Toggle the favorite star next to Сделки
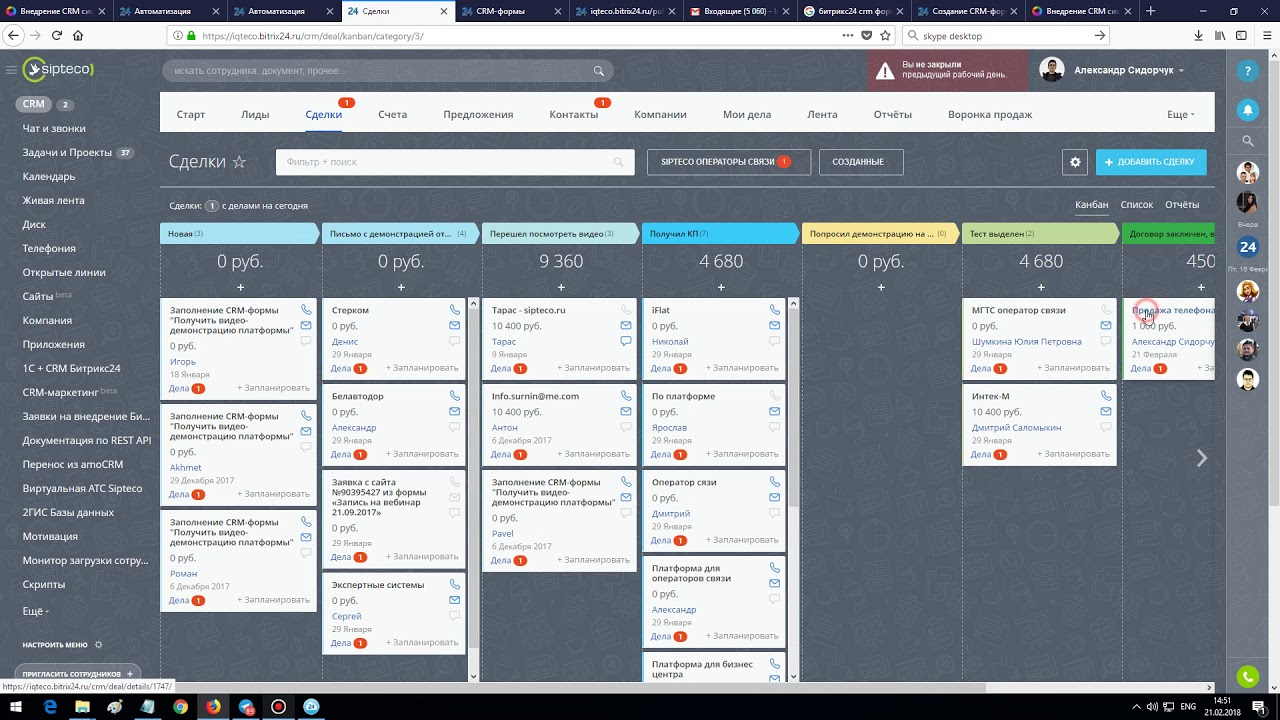This screenshot has width=1280, height=720. pyautogui.click(x=239, y=162)
